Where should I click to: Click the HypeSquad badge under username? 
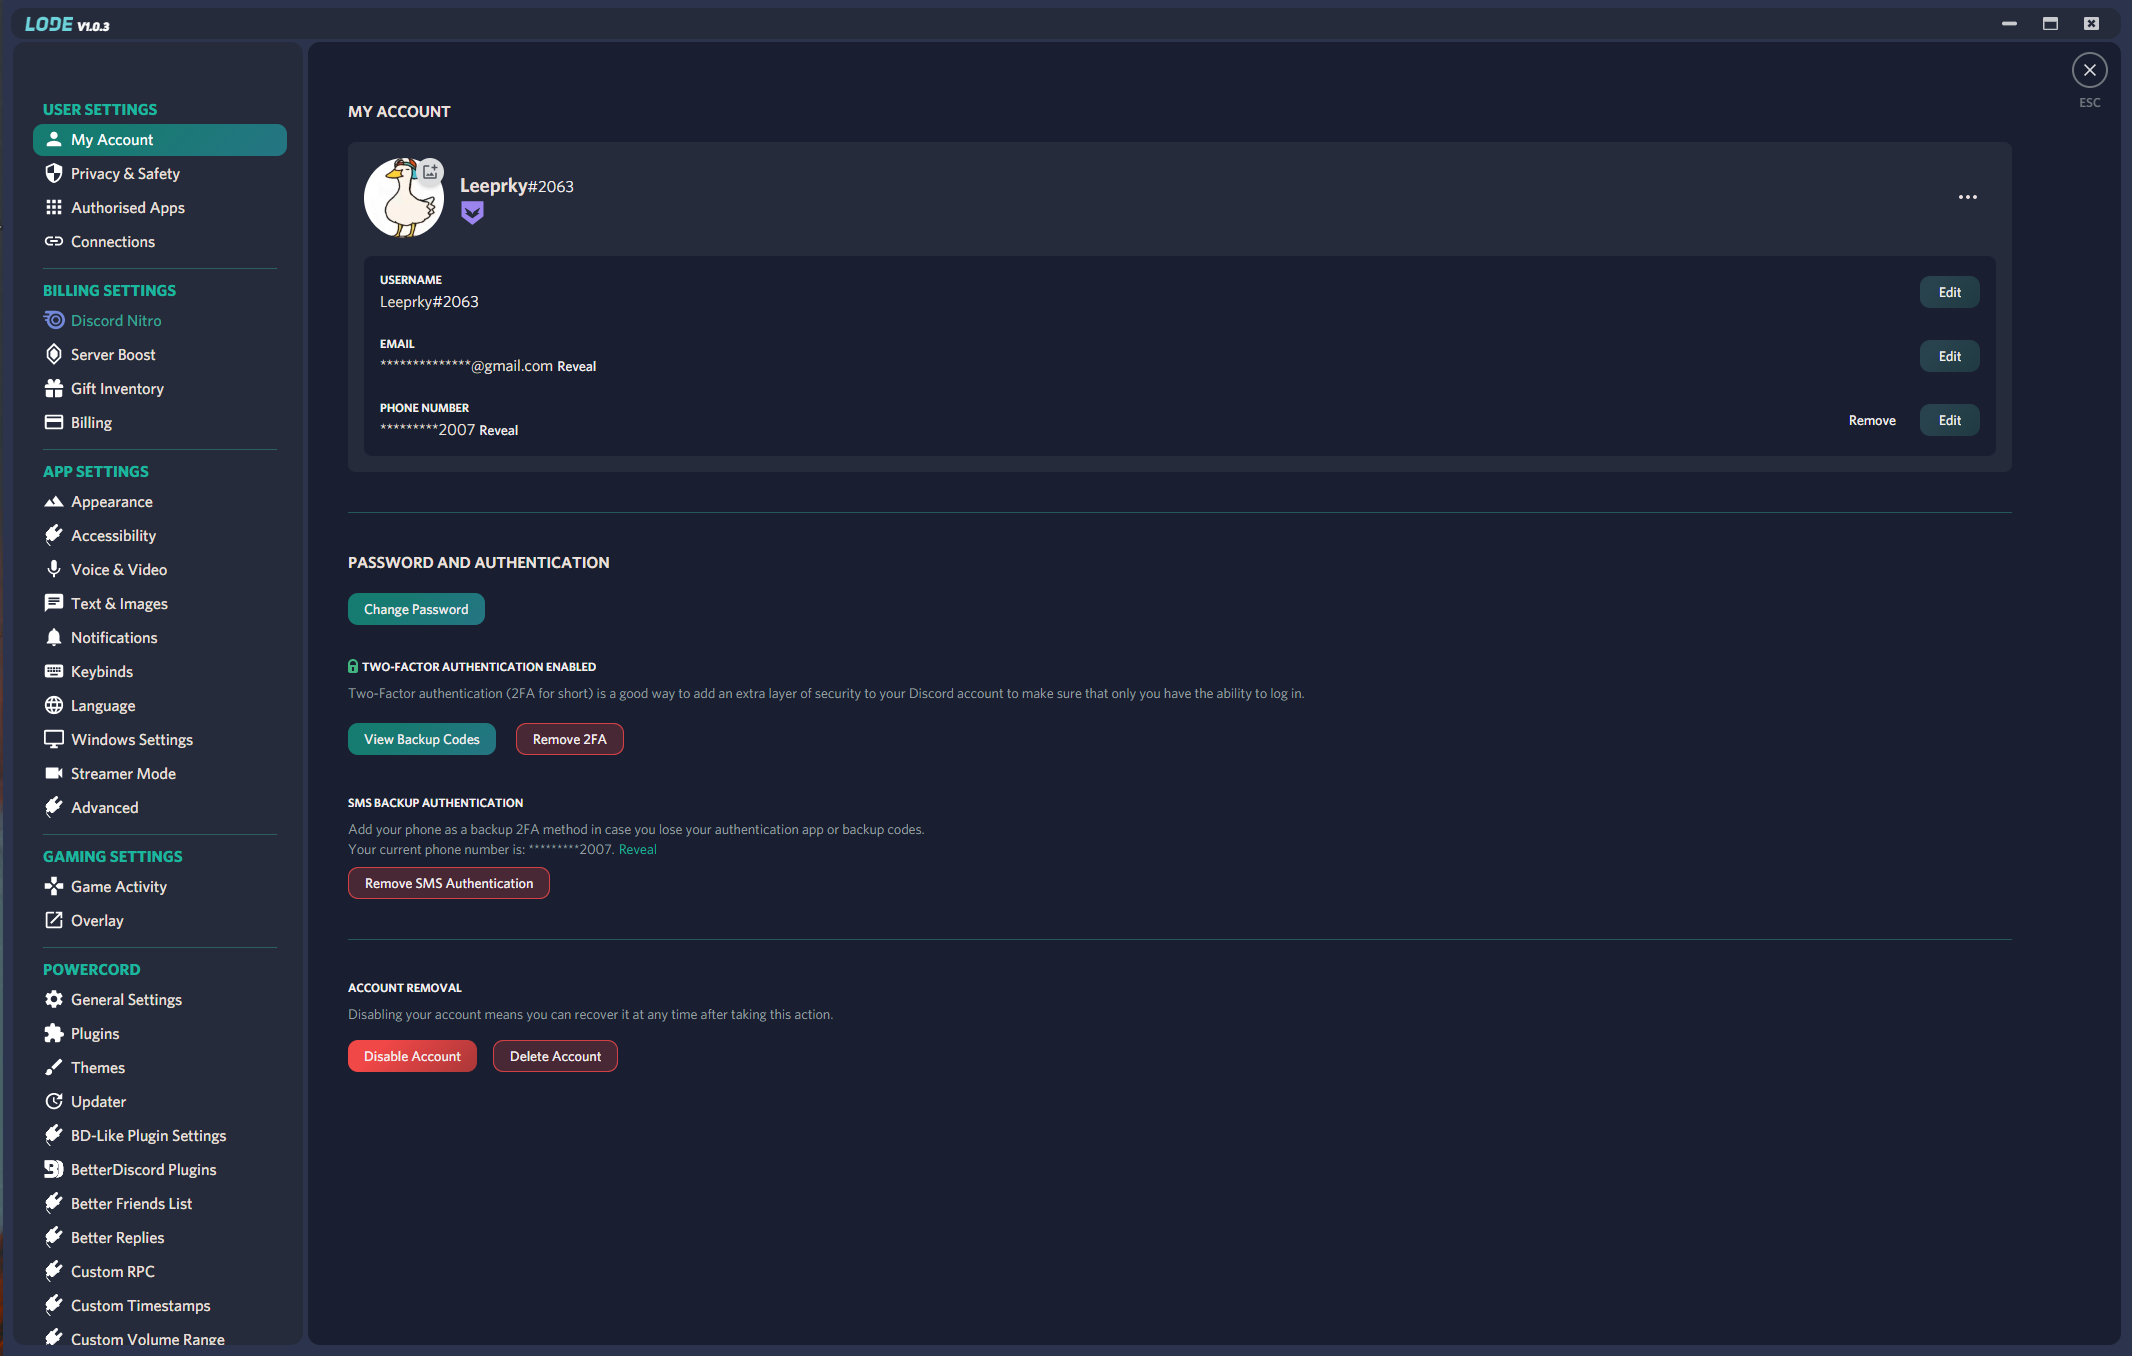pyautogui.click(x=472, y=213)
